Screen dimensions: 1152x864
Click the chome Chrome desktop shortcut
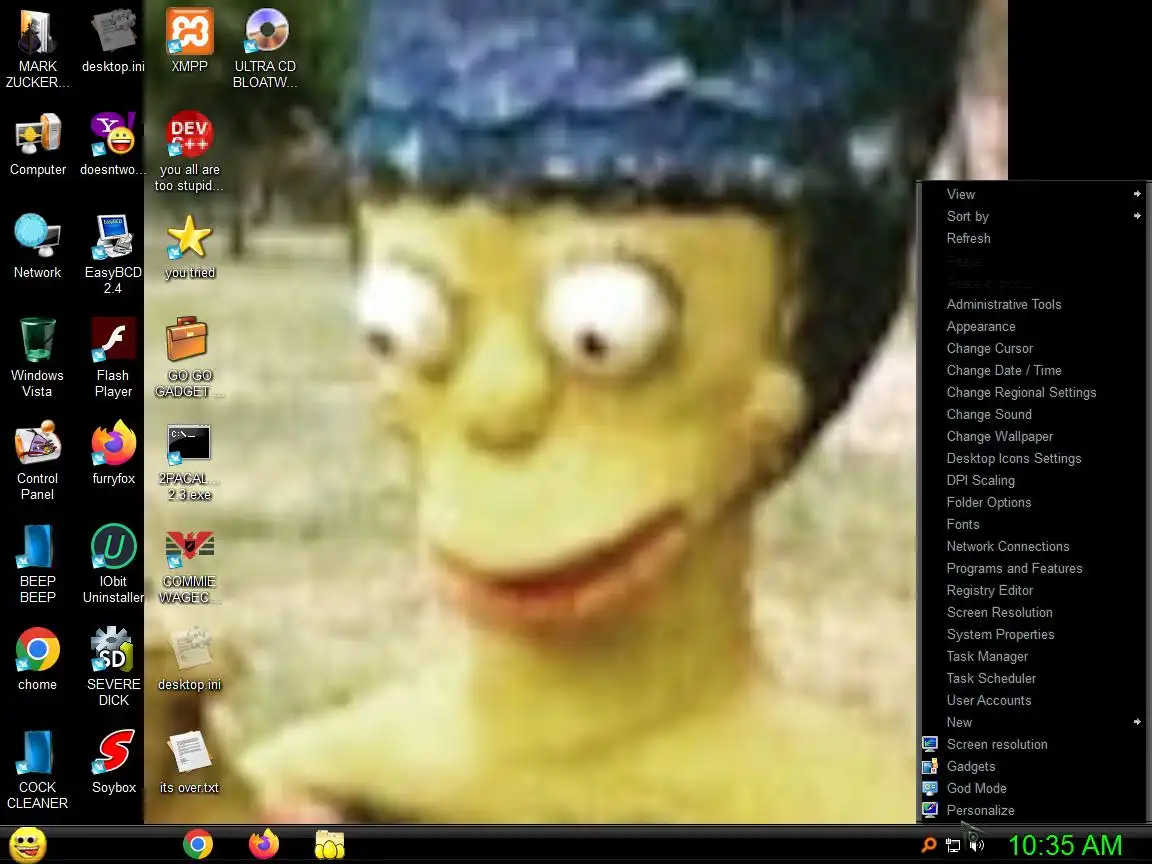point(37,658)
